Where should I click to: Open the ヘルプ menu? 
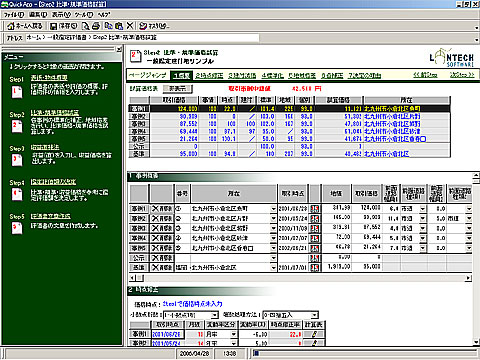click(x=104, y=15)
